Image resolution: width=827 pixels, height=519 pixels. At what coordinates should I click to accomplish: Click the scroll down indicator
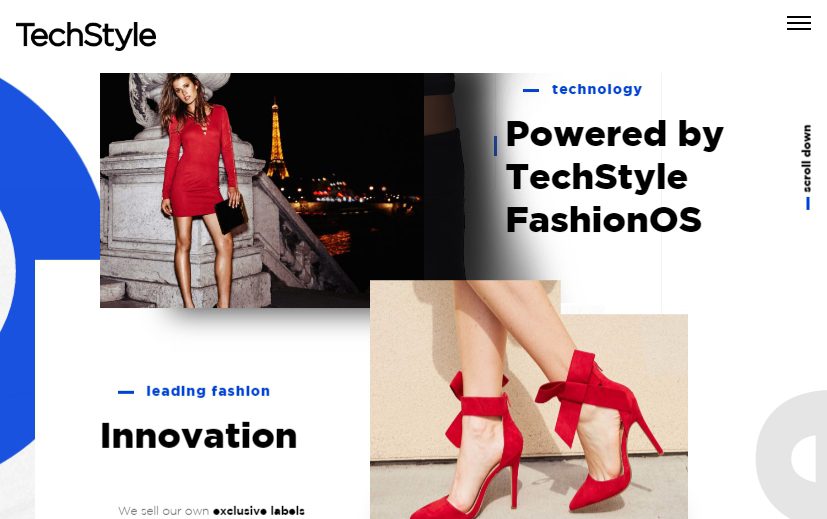tap(806, 158)
